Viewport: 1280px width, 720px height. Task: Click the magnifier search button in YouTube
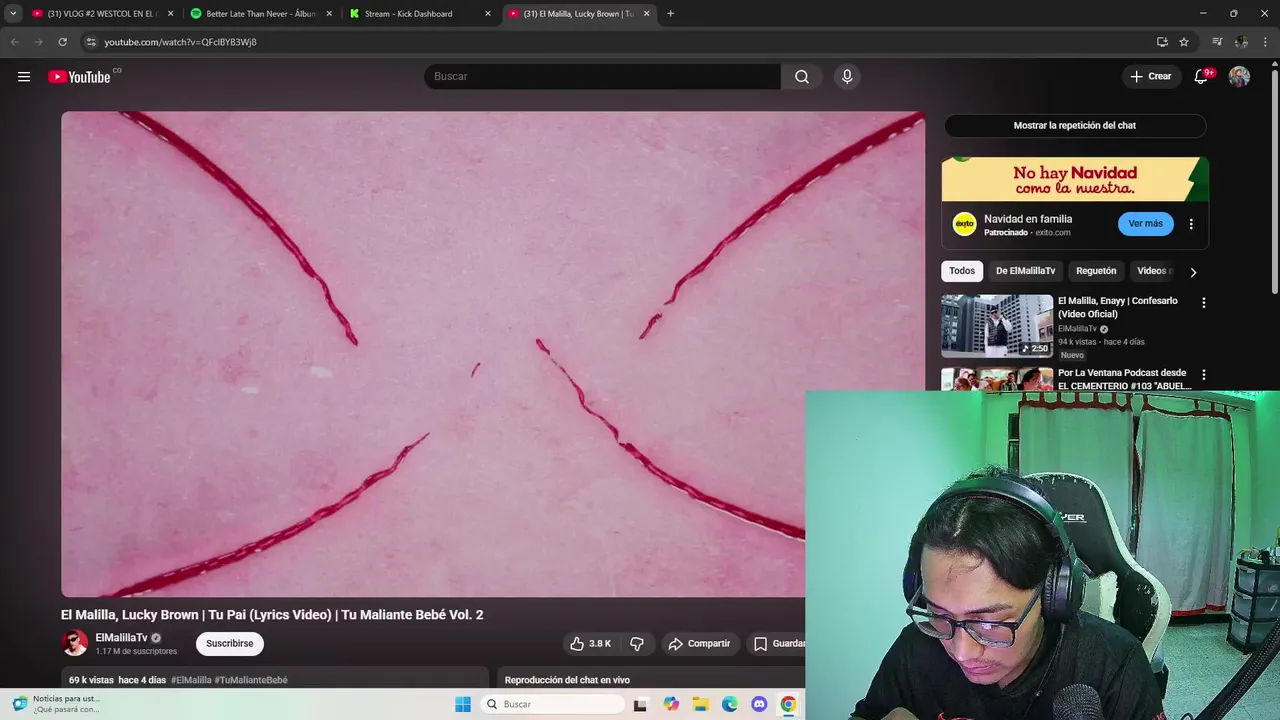click(x=802, y=76)
